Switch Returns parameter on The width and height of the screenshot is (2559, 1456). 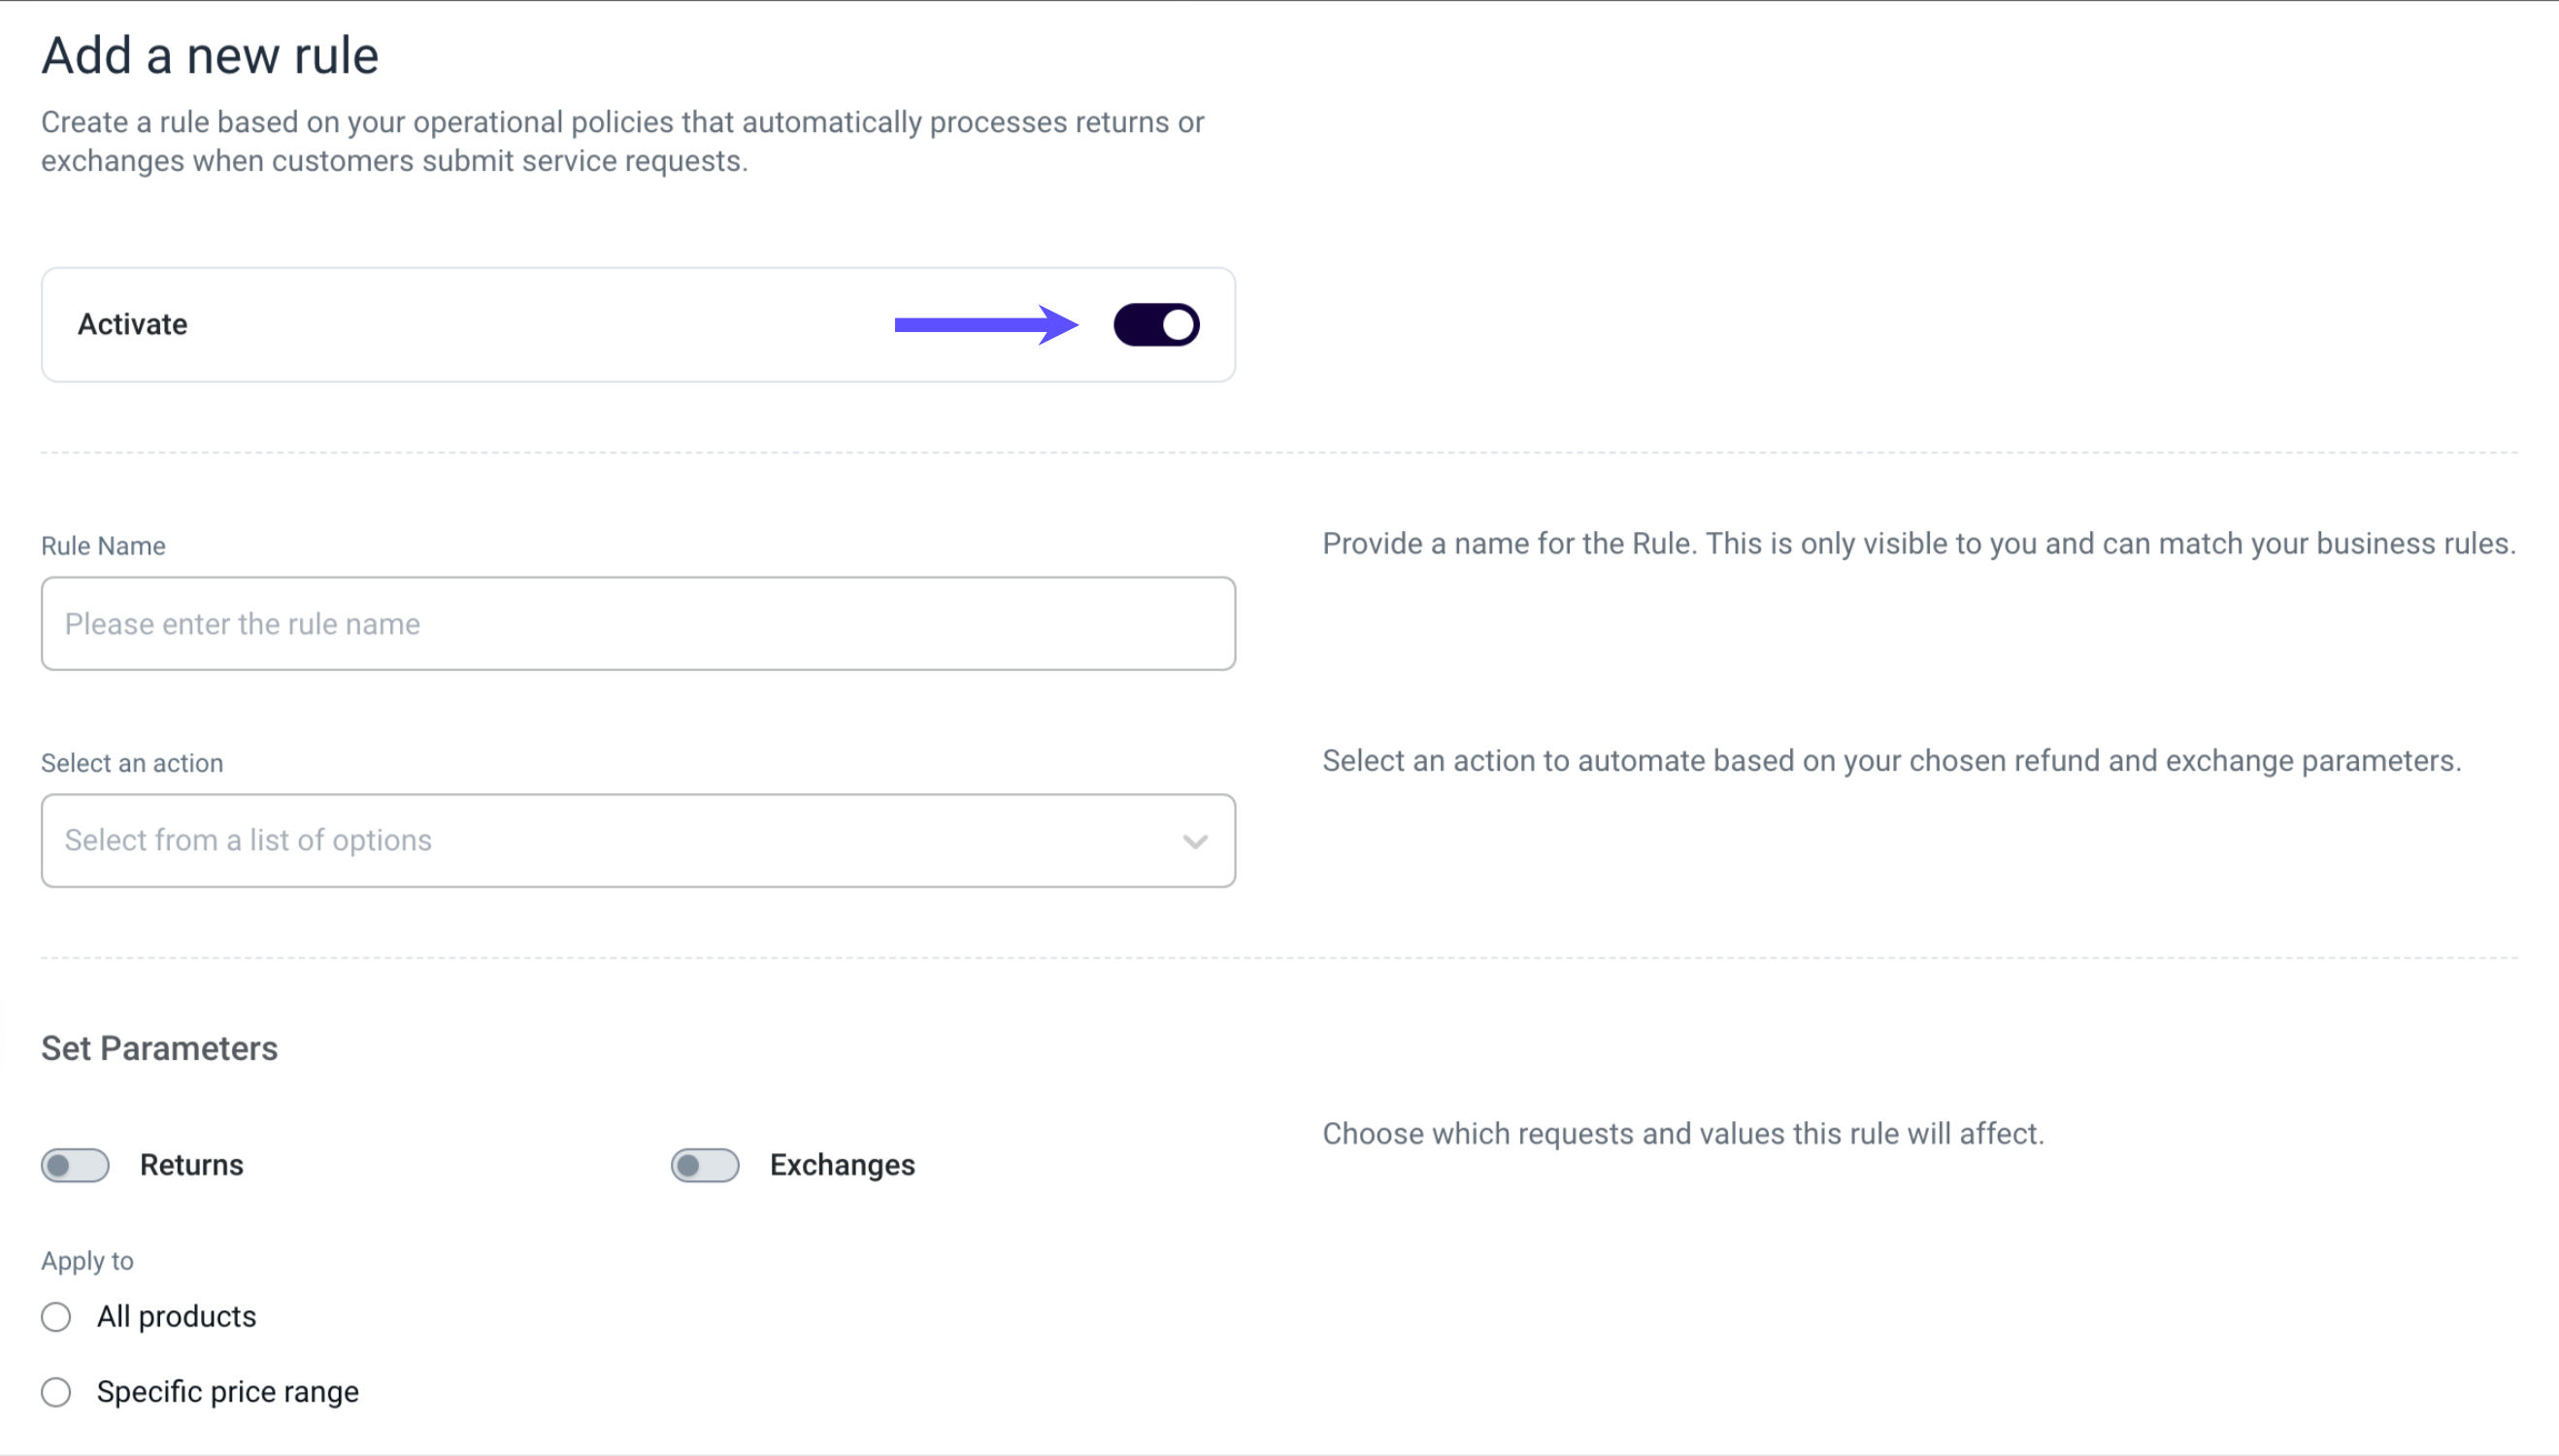pyautogui.click(x=75, y=1164)
